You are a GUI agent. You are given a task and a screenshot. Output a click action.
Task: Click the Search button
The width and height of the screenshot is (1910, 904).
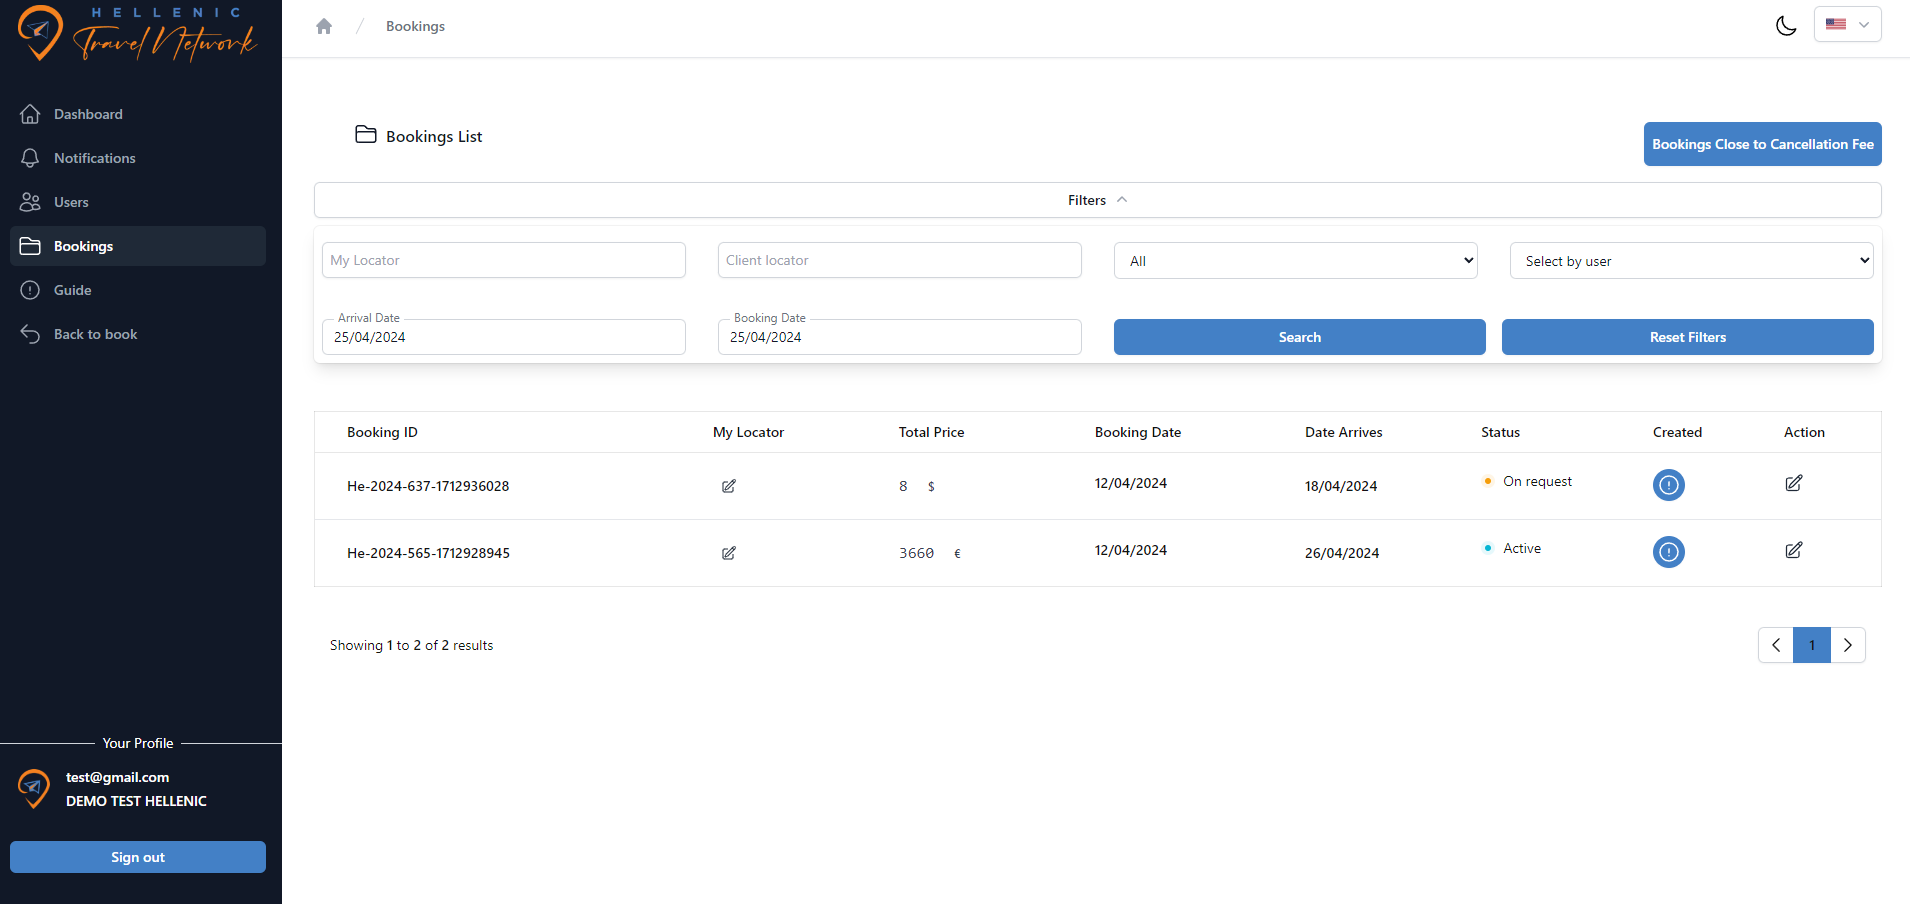pyautogui.click(x=1299, y=337)
